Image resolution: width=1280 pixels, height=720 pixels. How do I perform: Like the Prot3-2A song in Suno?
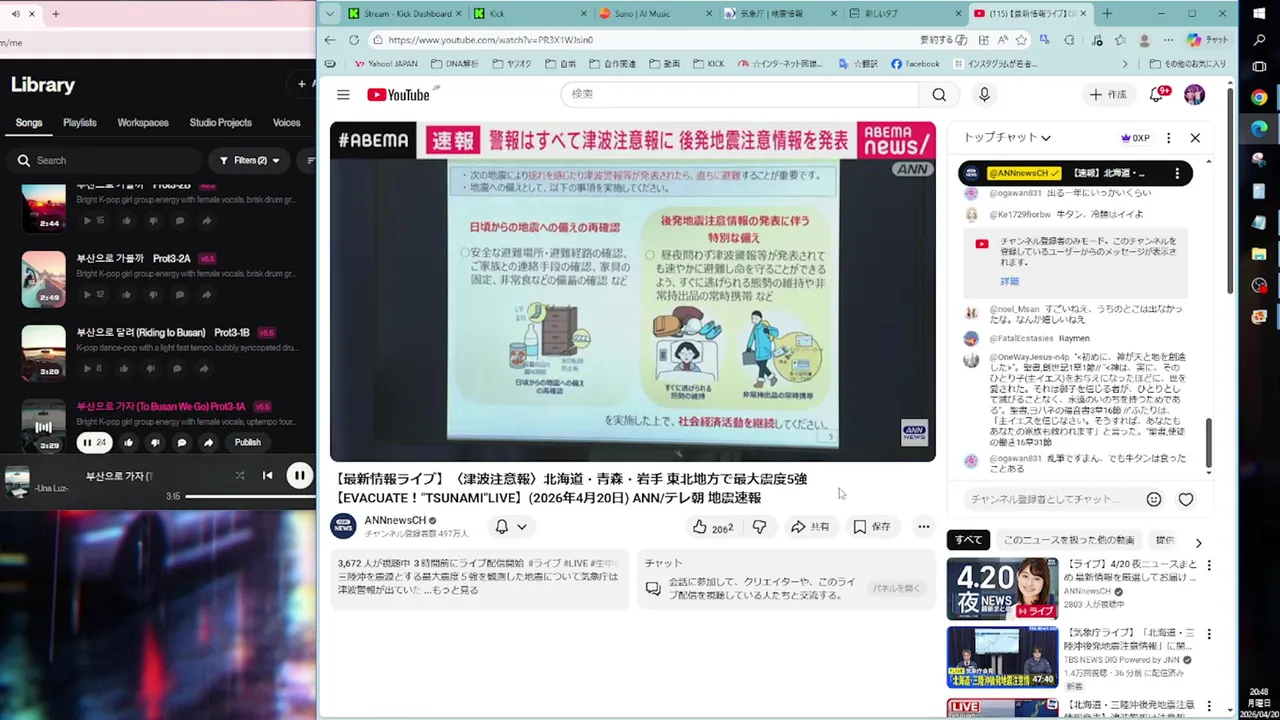[127, 294]
